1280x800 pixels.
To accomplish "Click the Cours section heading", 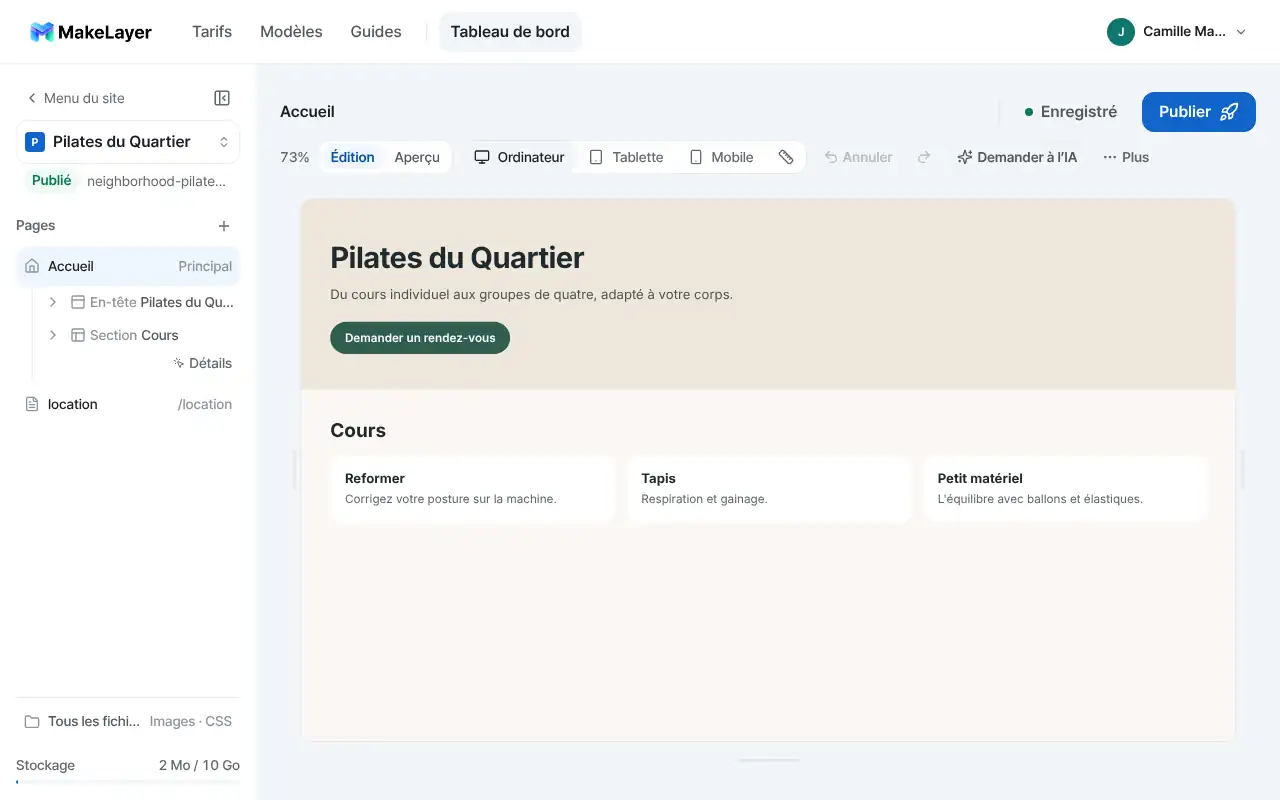I will (x=358, y=431).
